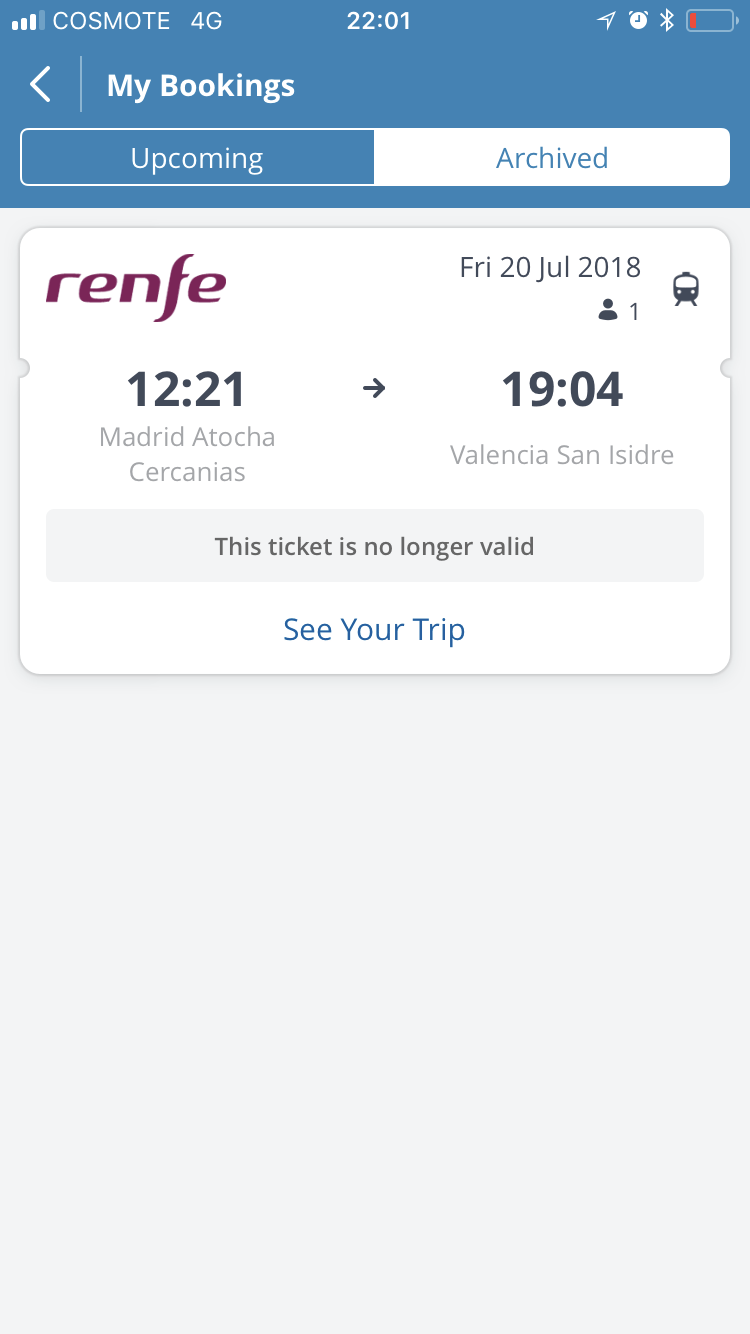
Task: Tap the cellular signal bars
Action: (x=28, y=21)
